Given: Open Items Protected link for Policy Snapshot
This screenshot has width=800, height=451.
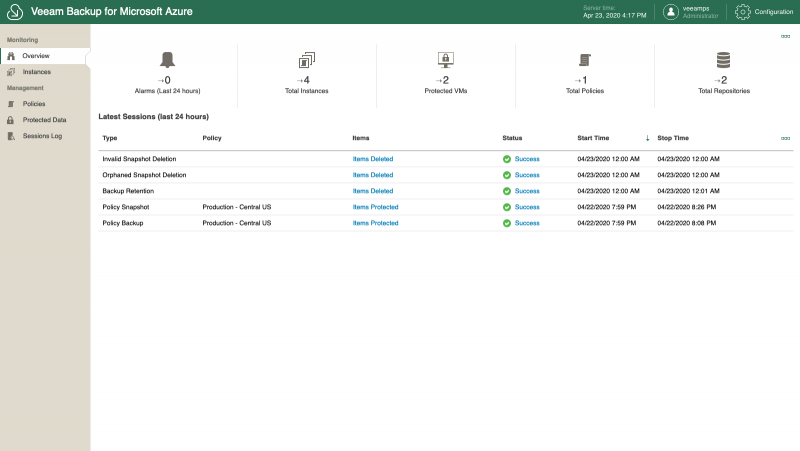Looking at the screenshot, I should 375,207.
